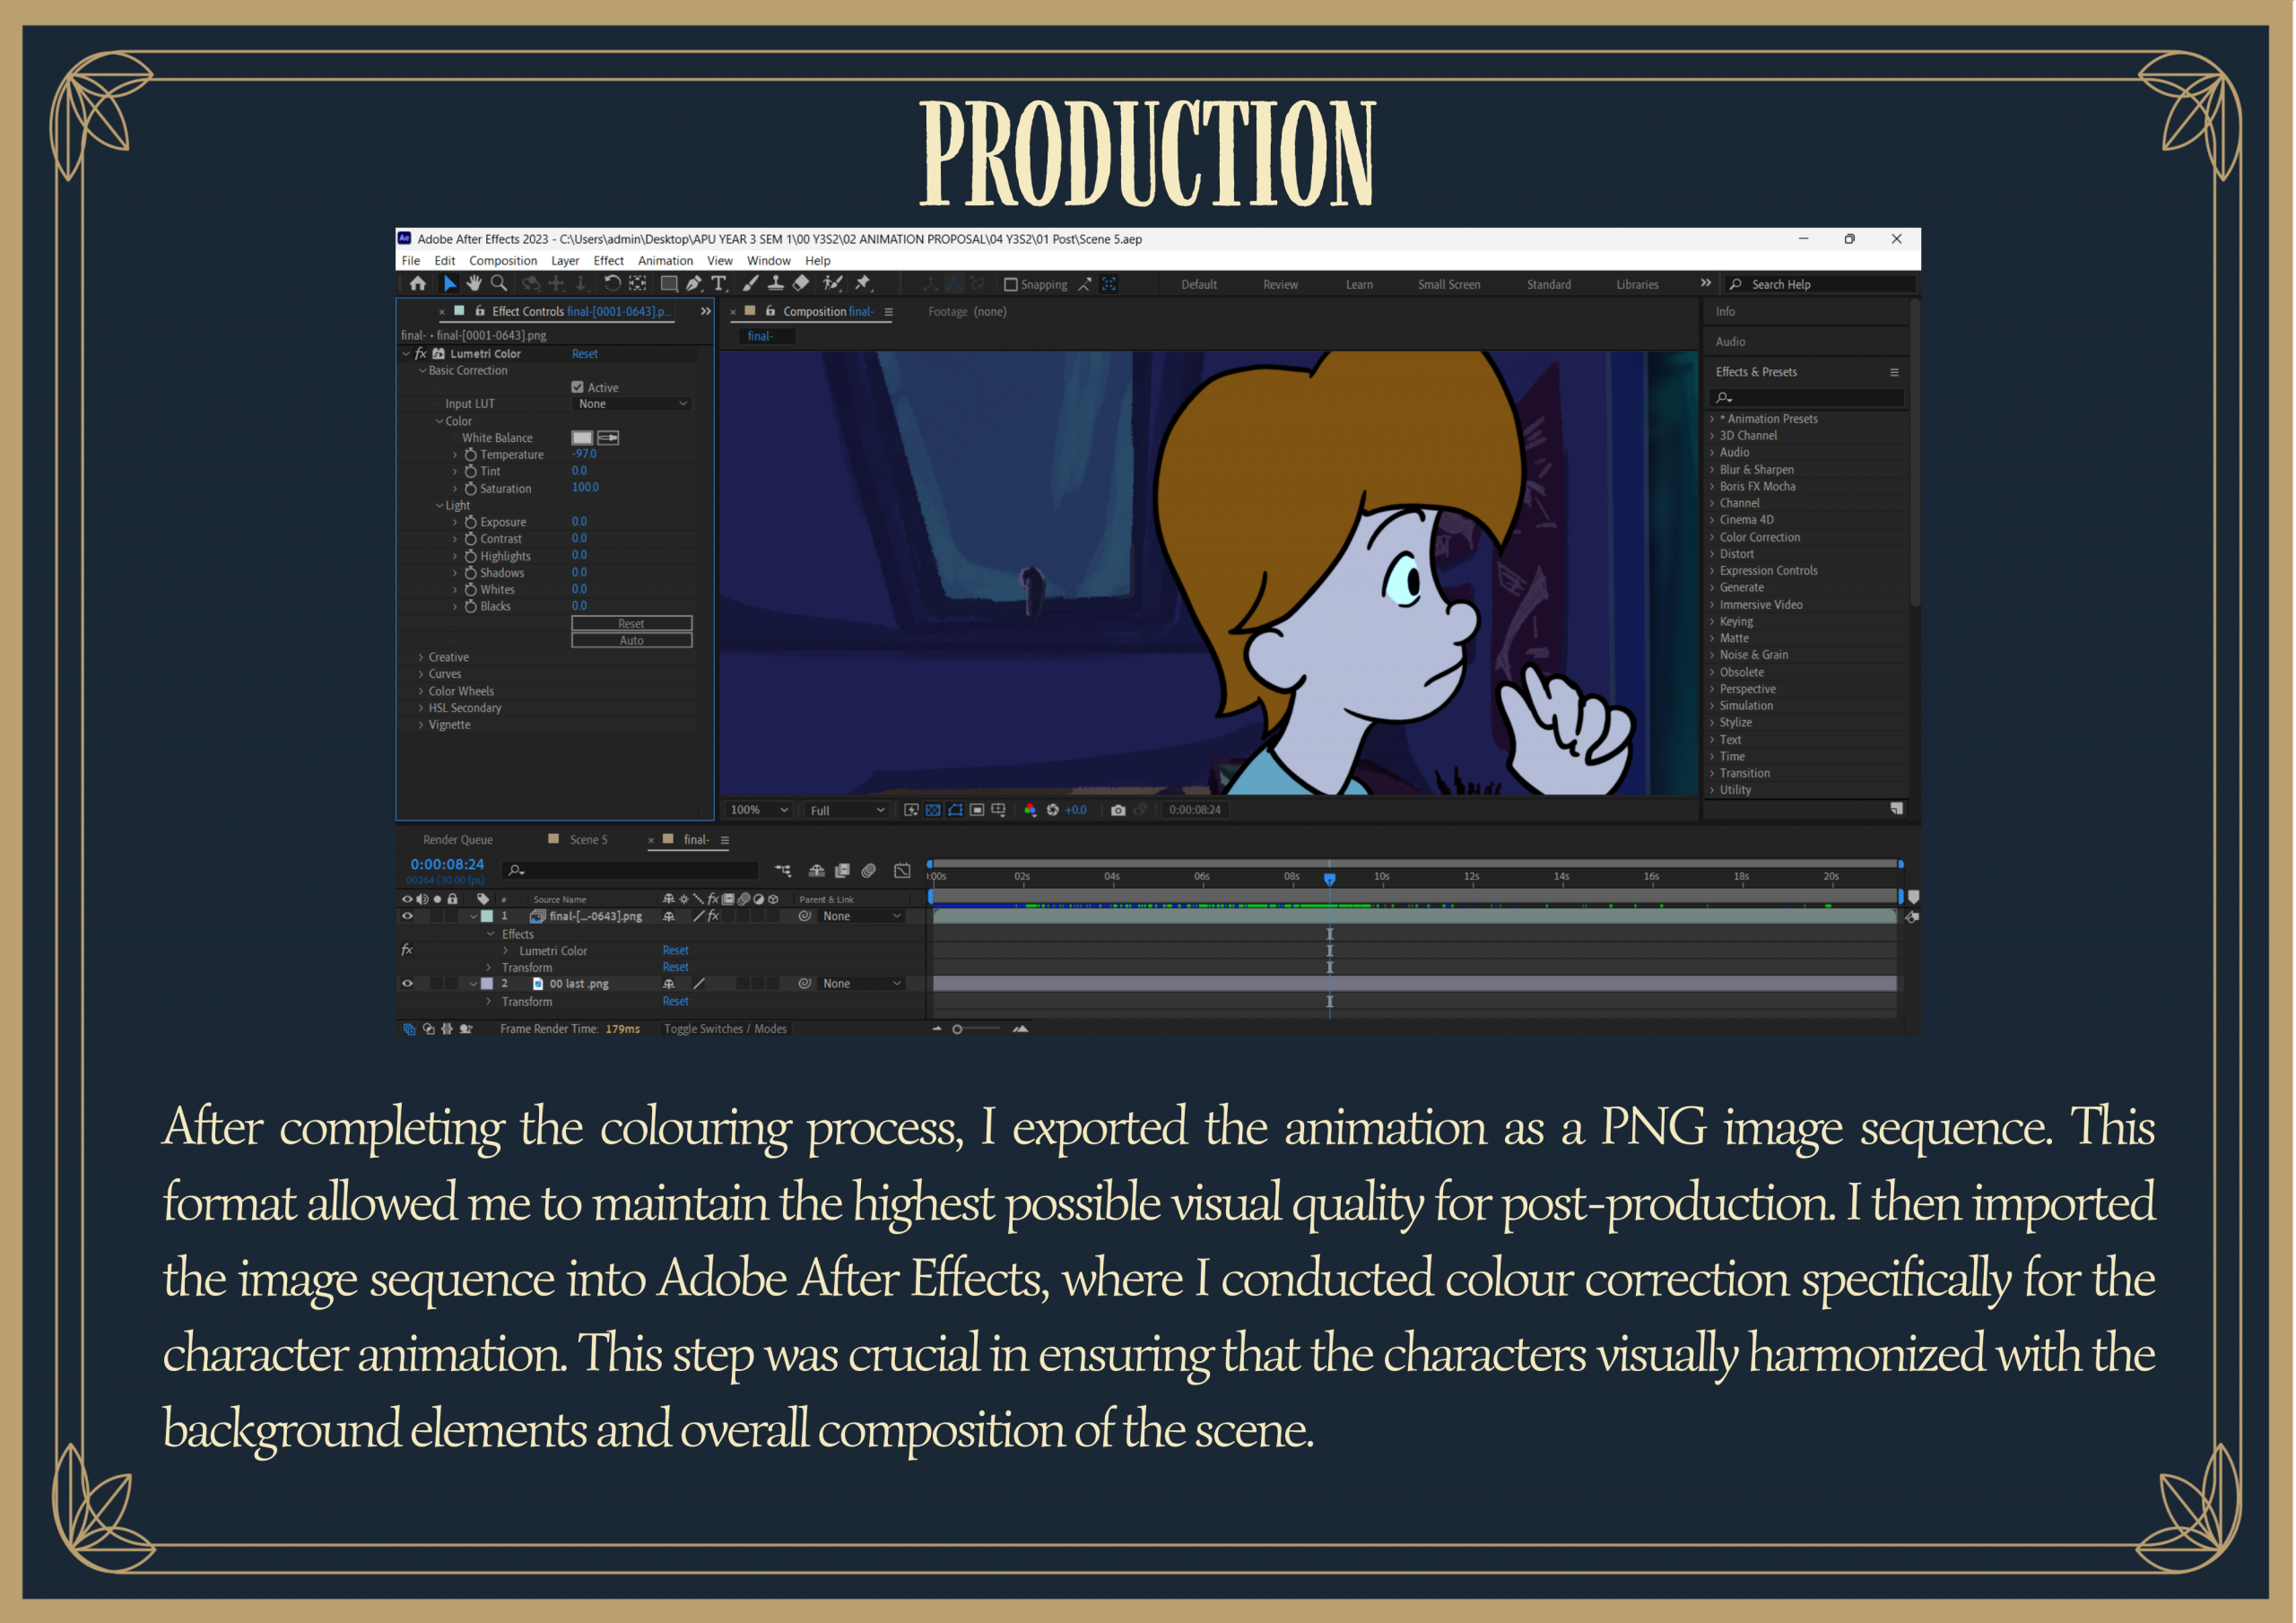Click the White Balance color swatch
This screenshot has width=2296, height=1623.
[x=582, y=438]
